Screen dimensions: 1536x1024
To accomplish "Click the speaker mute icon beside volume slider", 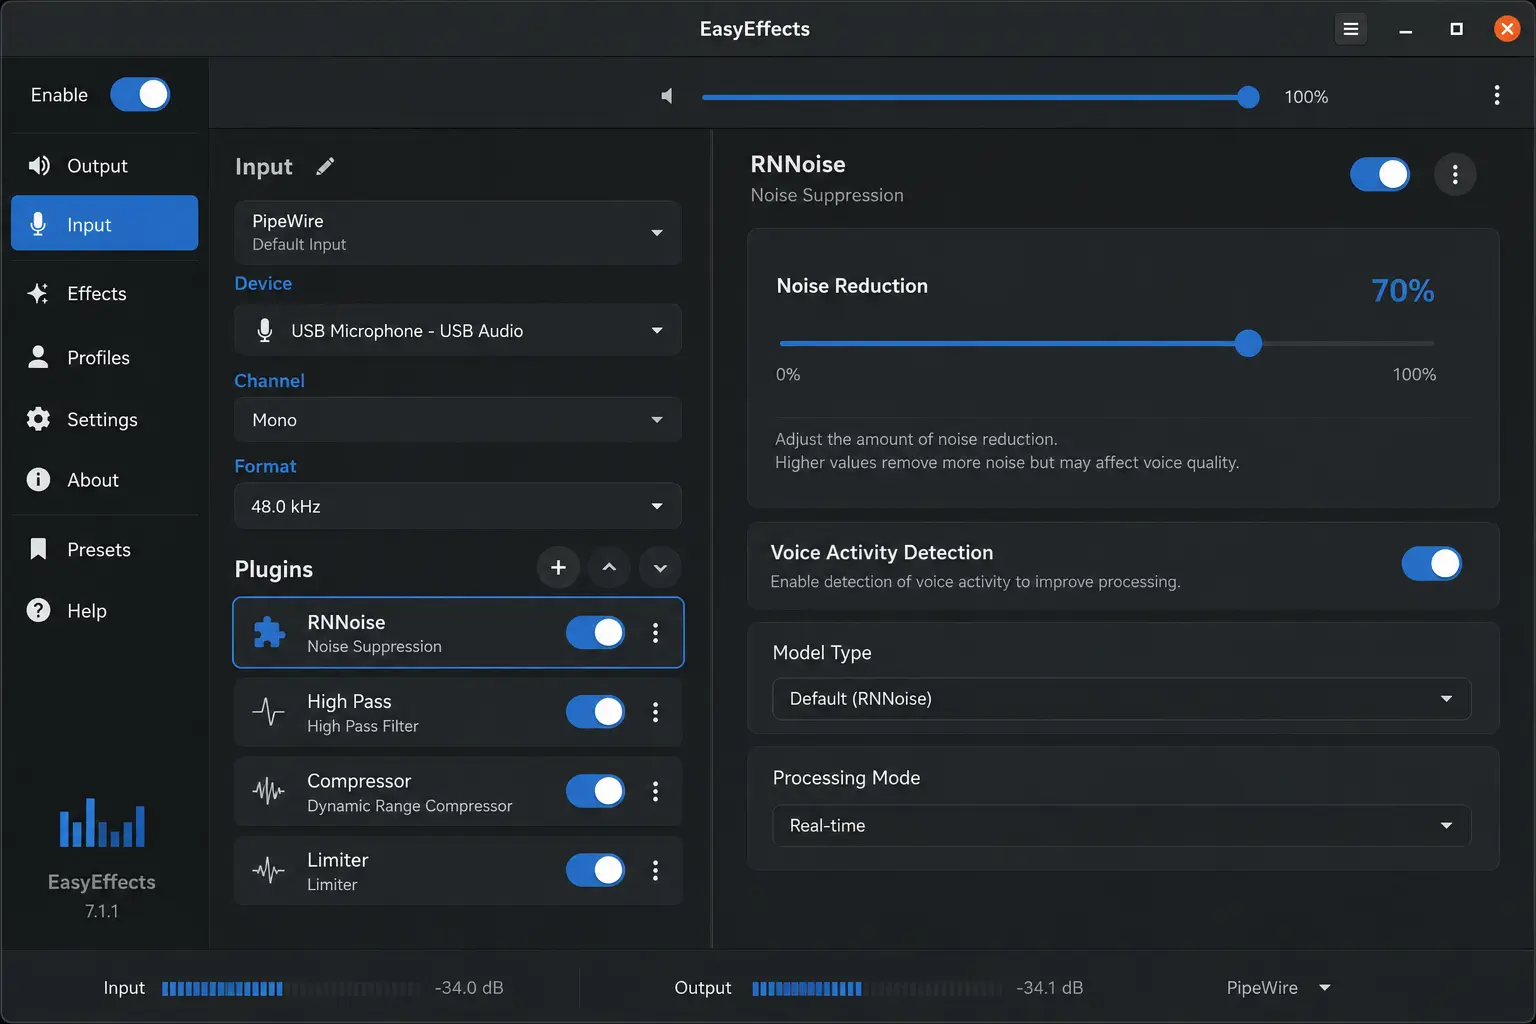I will 667,96.
